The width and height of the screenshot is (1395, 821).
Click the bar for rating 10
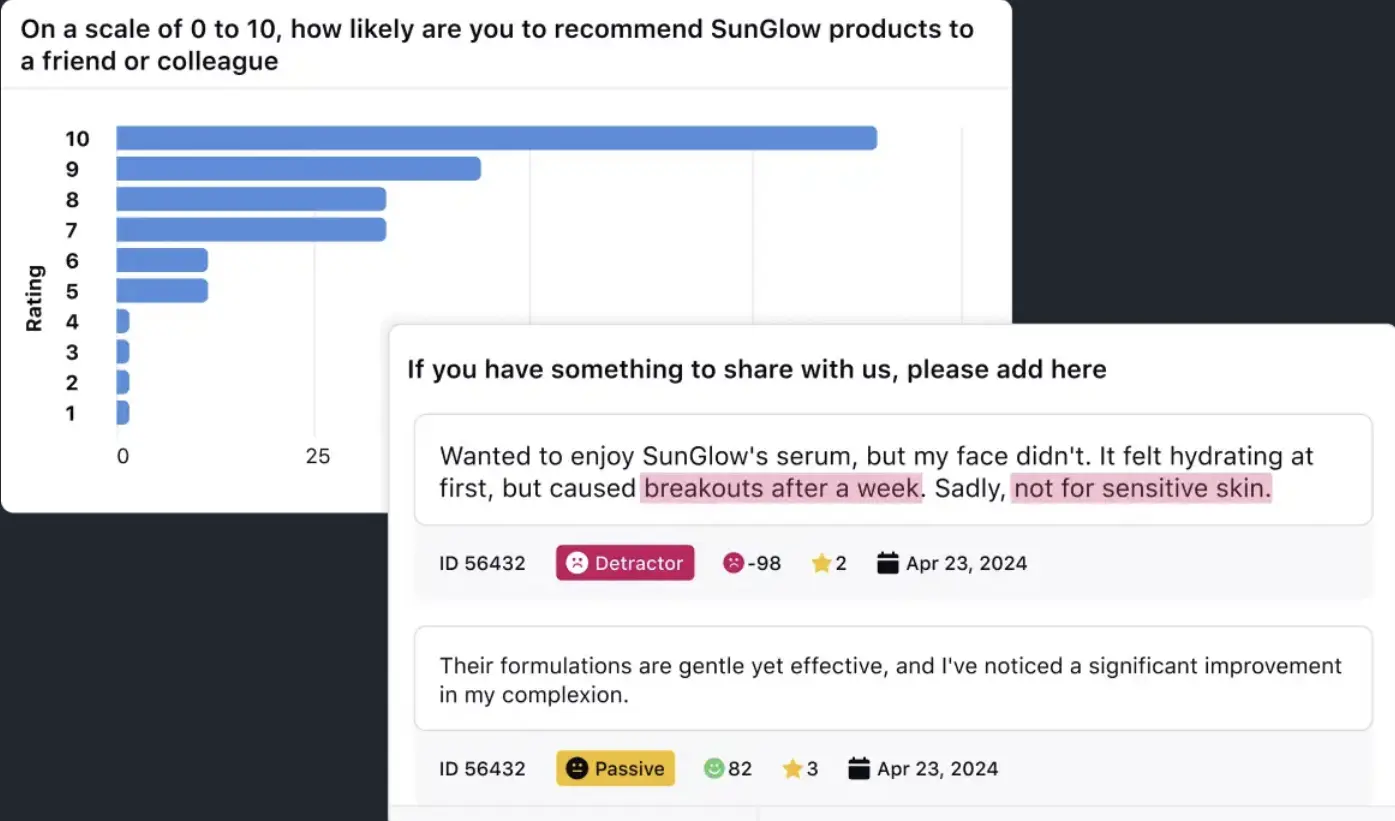[x=496, y=138]
